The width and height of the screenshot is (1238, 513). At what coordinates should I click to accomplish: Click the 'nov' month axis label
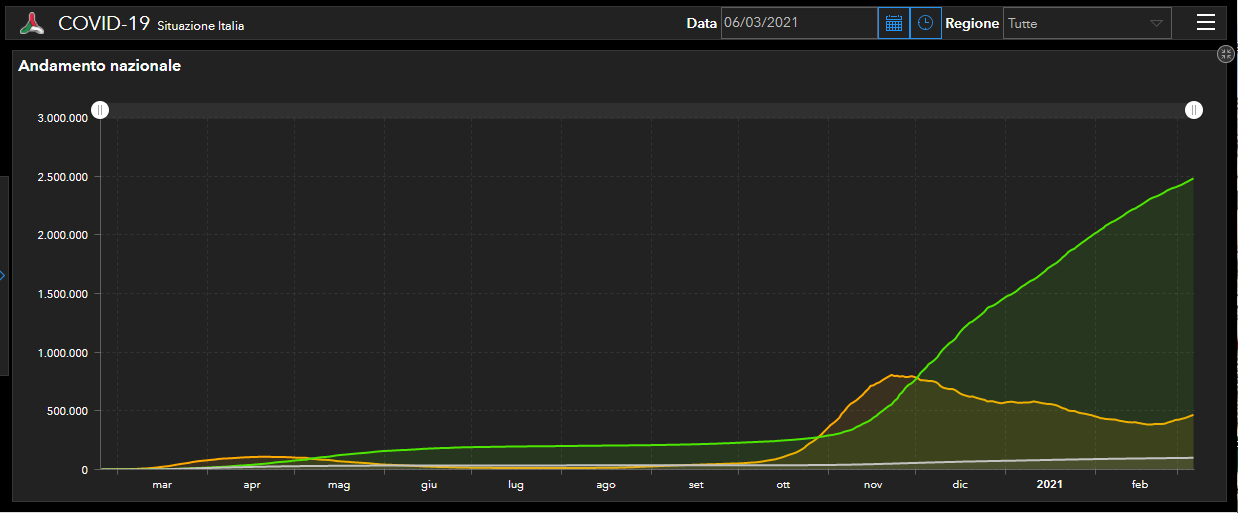point(873,485)
